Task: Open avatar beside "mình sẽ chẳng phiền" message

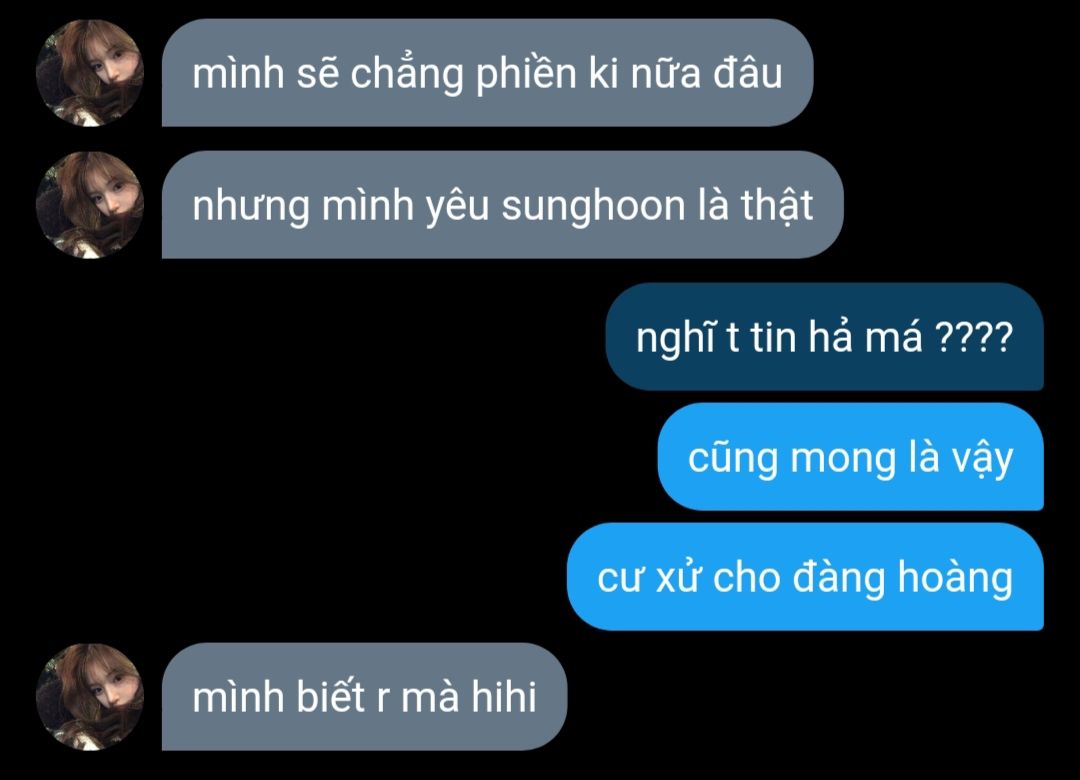Action: click(90, 73)
